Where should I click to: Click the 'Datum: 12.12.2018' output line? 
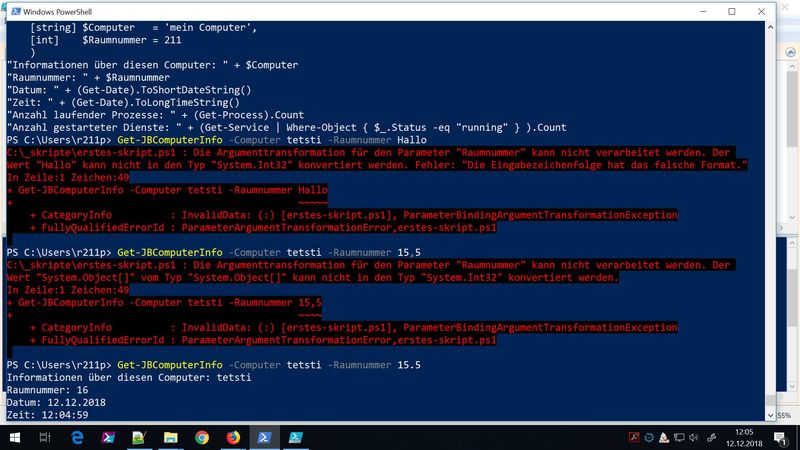click(x=56, y=403)
